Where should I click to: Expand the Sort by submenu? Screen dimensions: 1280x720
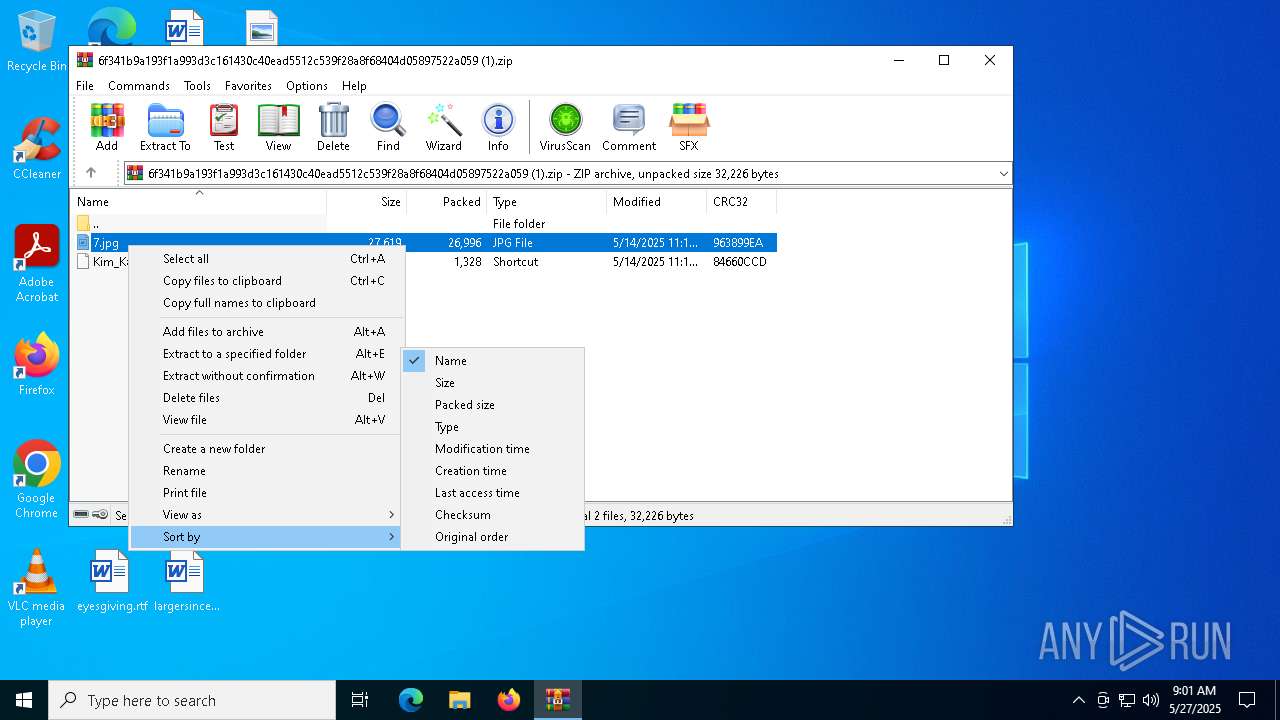[265, 537]
